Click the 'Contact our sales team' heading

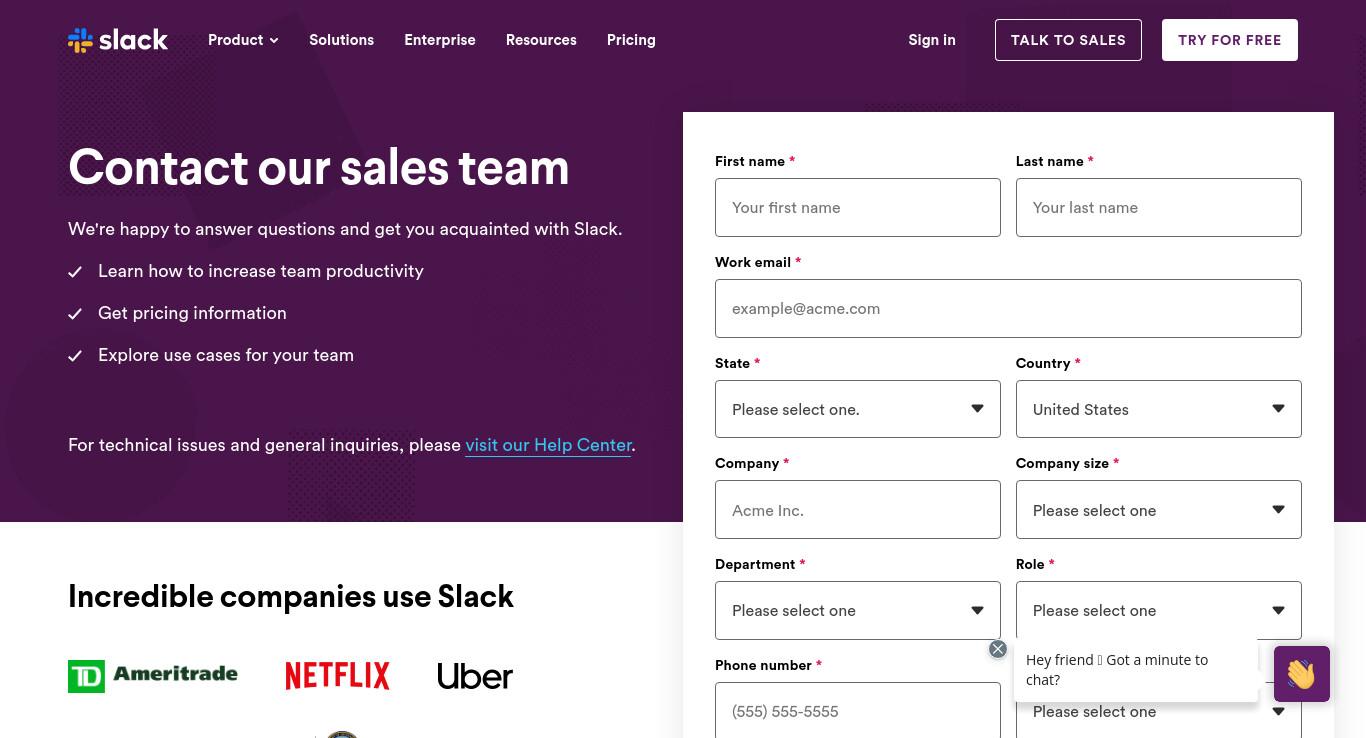click(319, 167)
